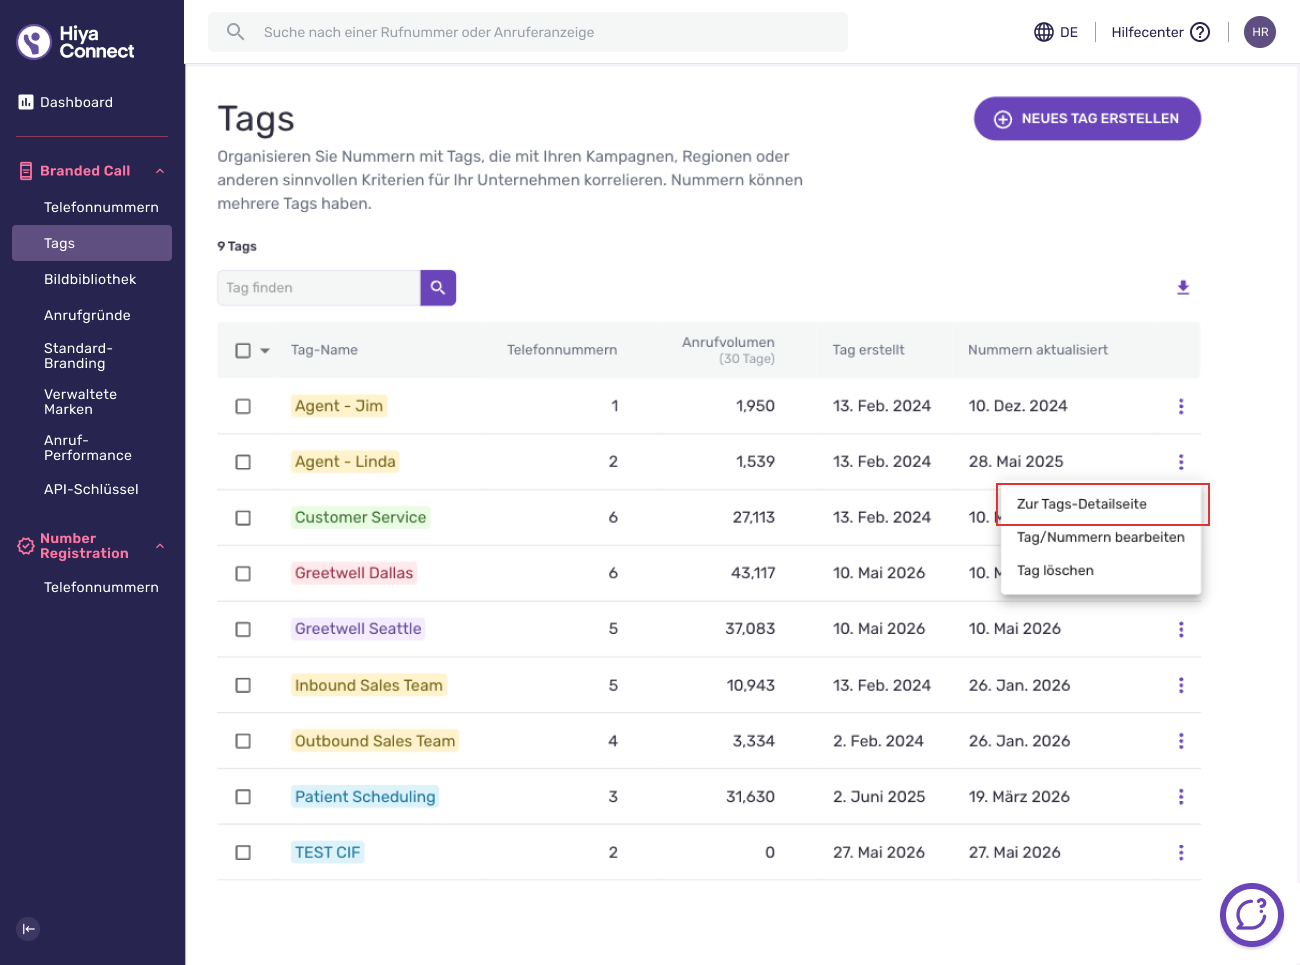Click the Tag finden input field
1300x965 pixels.
coord(319,288)
